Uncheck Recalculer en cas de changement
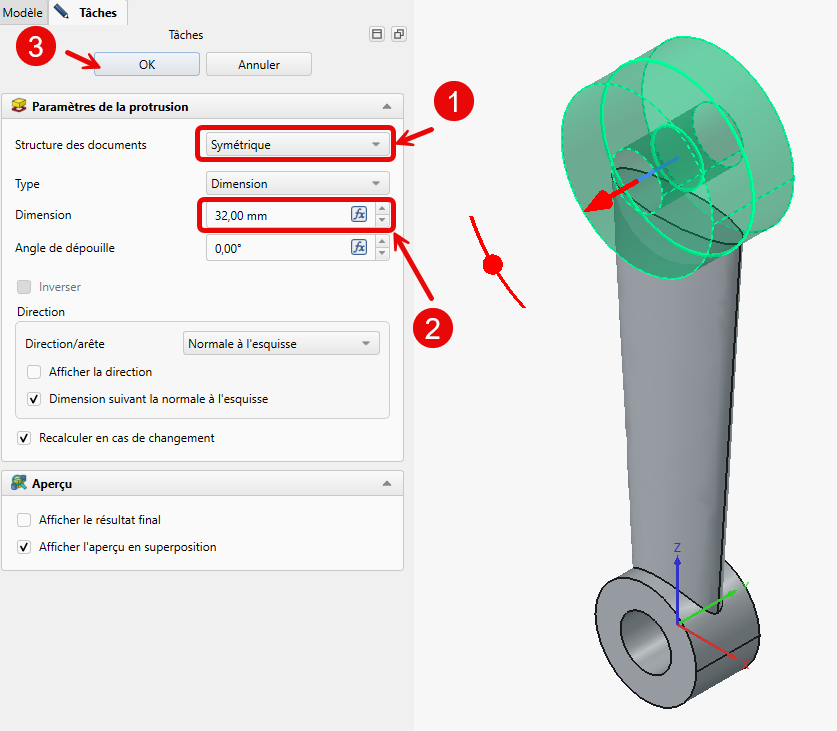The height and width of the screenshot is (731, 837). tap(24, 438)
